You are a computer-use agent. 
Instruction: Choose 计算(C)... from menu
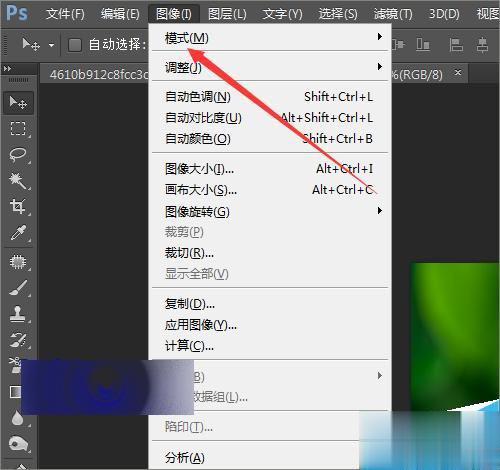270,346
